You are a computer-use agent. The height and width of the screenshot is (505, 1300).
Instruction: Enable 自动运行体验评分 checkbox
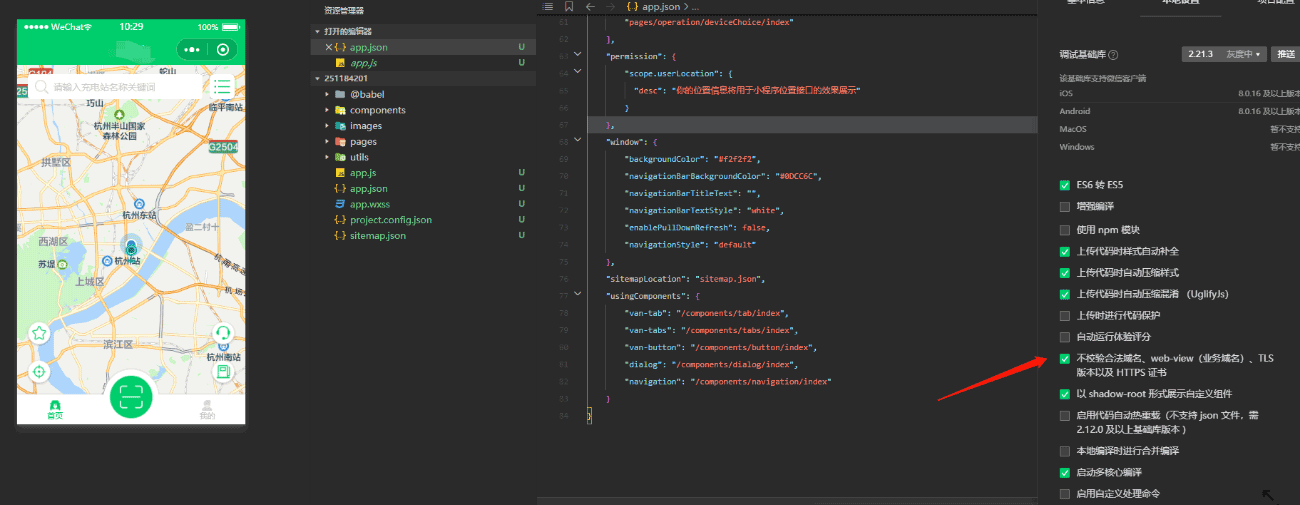coord(1065,337)
